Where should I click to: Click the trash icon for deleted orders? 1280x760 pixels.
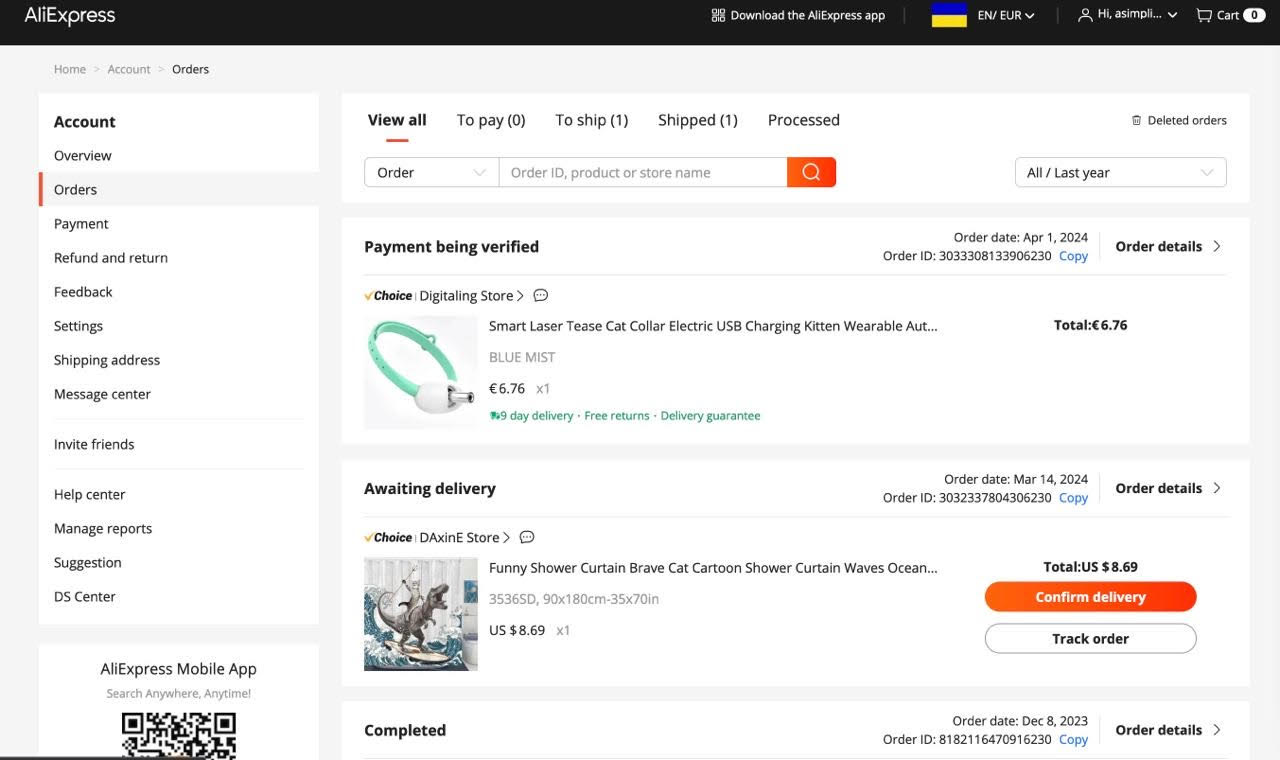click(1136, 120)
